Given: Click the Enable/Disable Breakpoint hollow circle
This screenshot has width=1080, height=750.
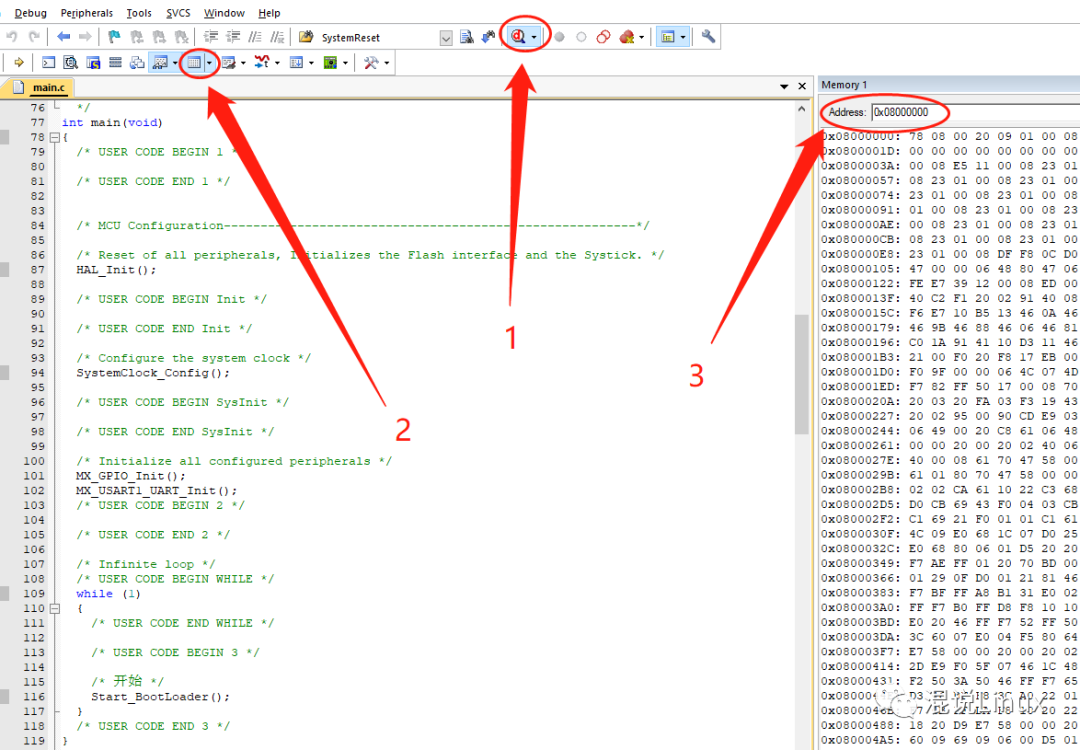Looking at the screenshot, I should click(x=581, y=38).
